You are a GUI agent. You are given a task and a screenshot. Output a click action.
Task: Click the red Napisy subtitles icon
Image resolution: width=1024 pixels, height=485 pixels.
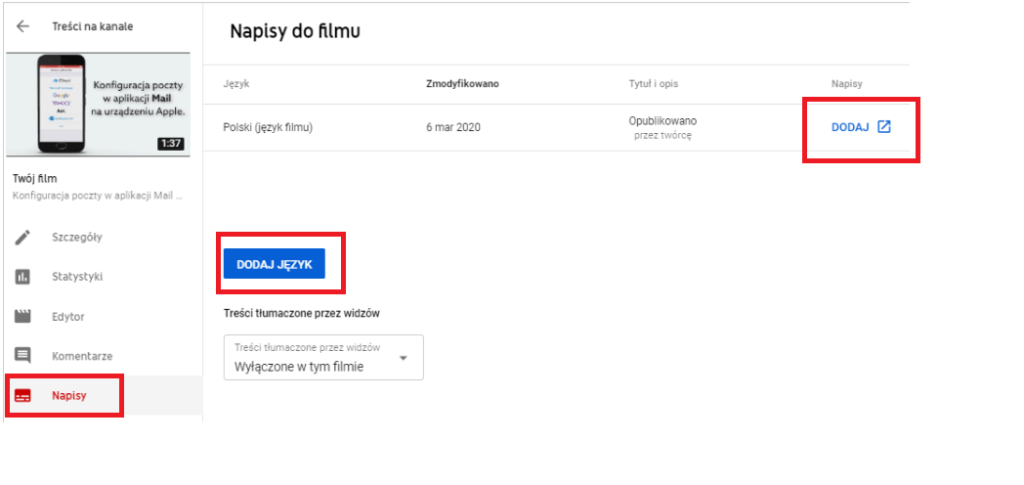pos(23,396)
